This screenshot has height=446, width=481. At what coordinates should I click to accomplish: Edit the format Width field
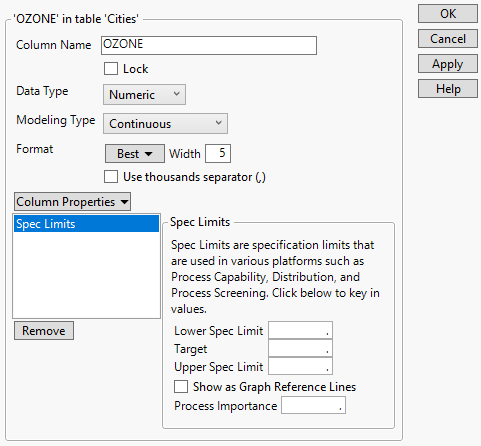[x=218, y=154]
